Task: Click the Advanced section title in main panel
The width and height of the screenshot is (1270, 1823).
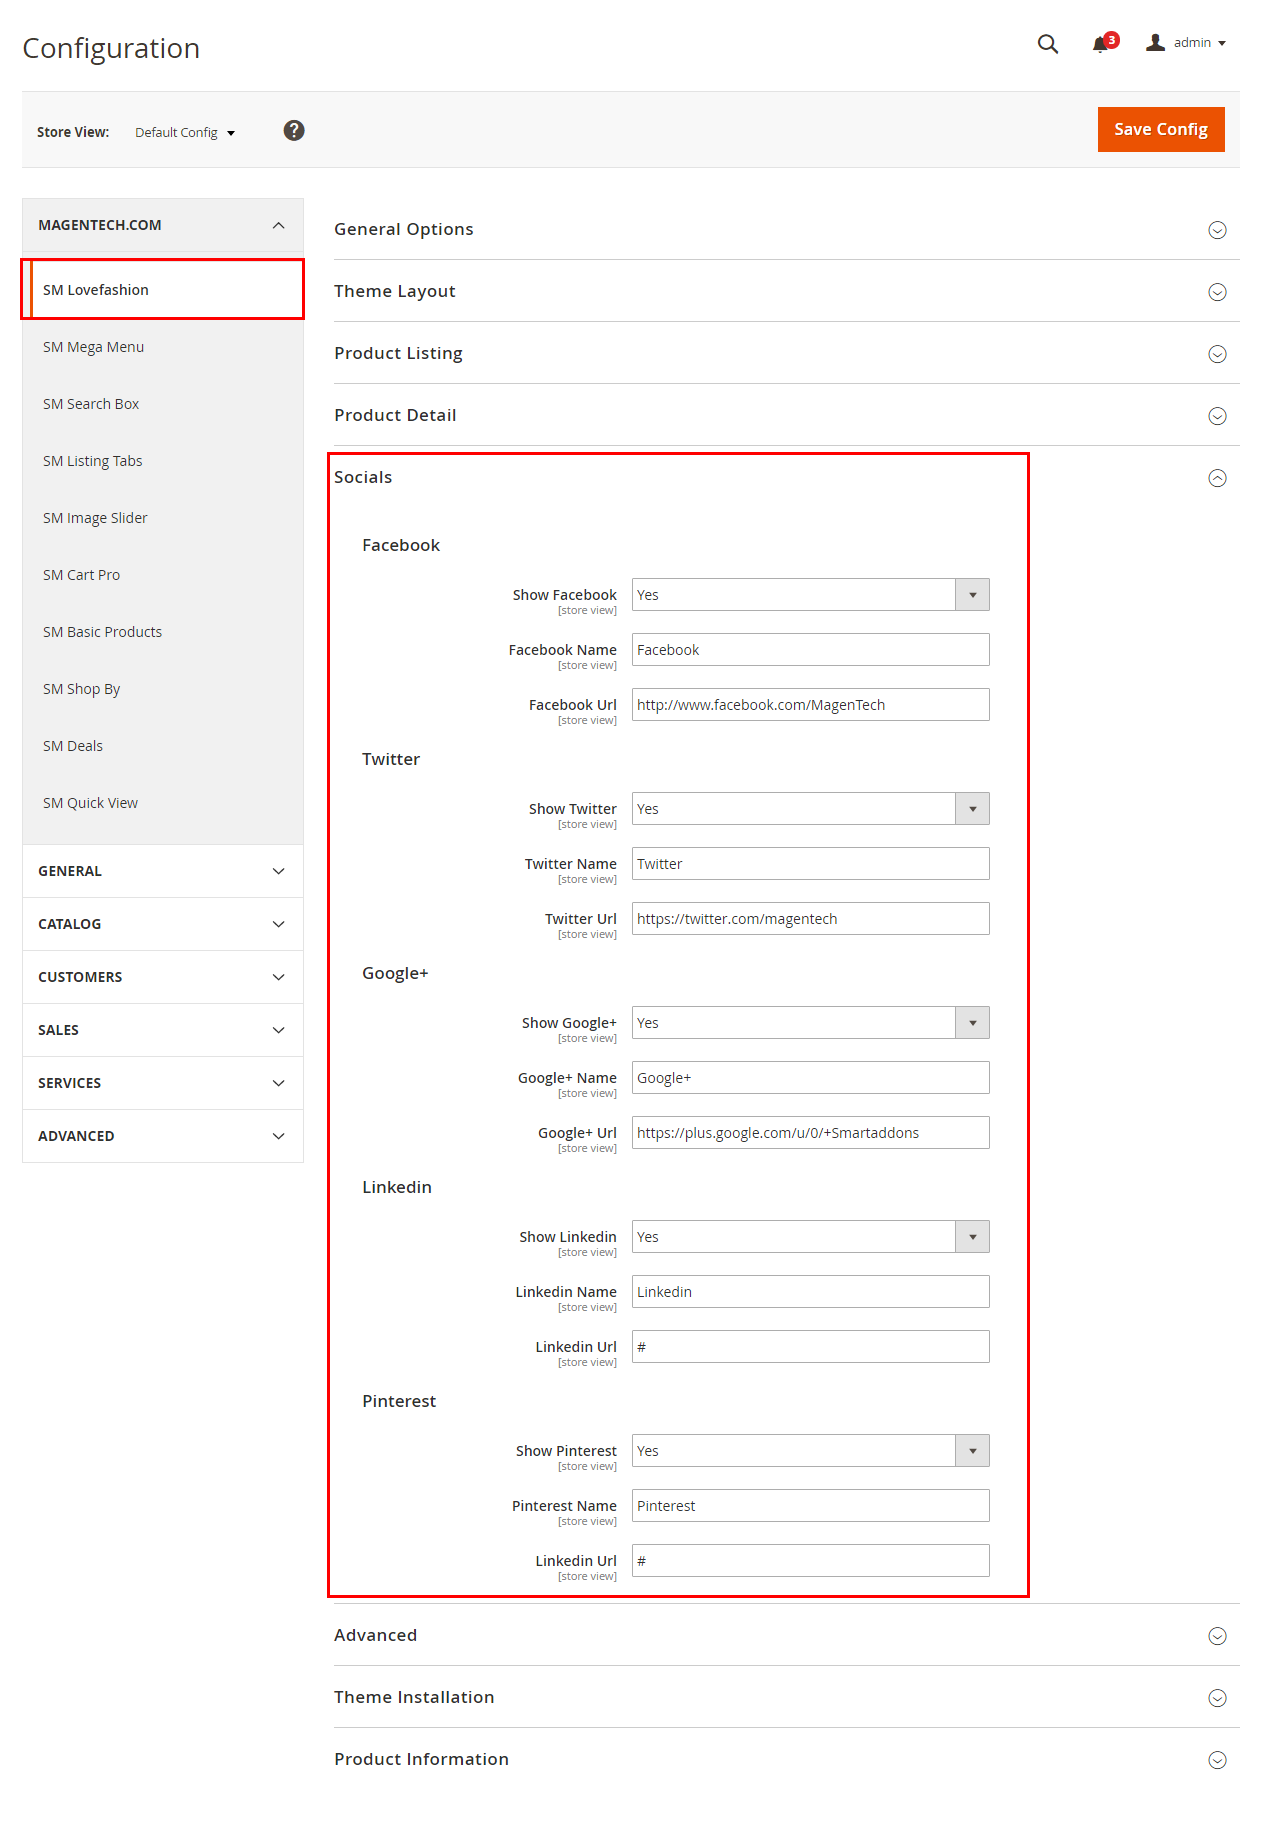Action: click(x=375, y=1635)
